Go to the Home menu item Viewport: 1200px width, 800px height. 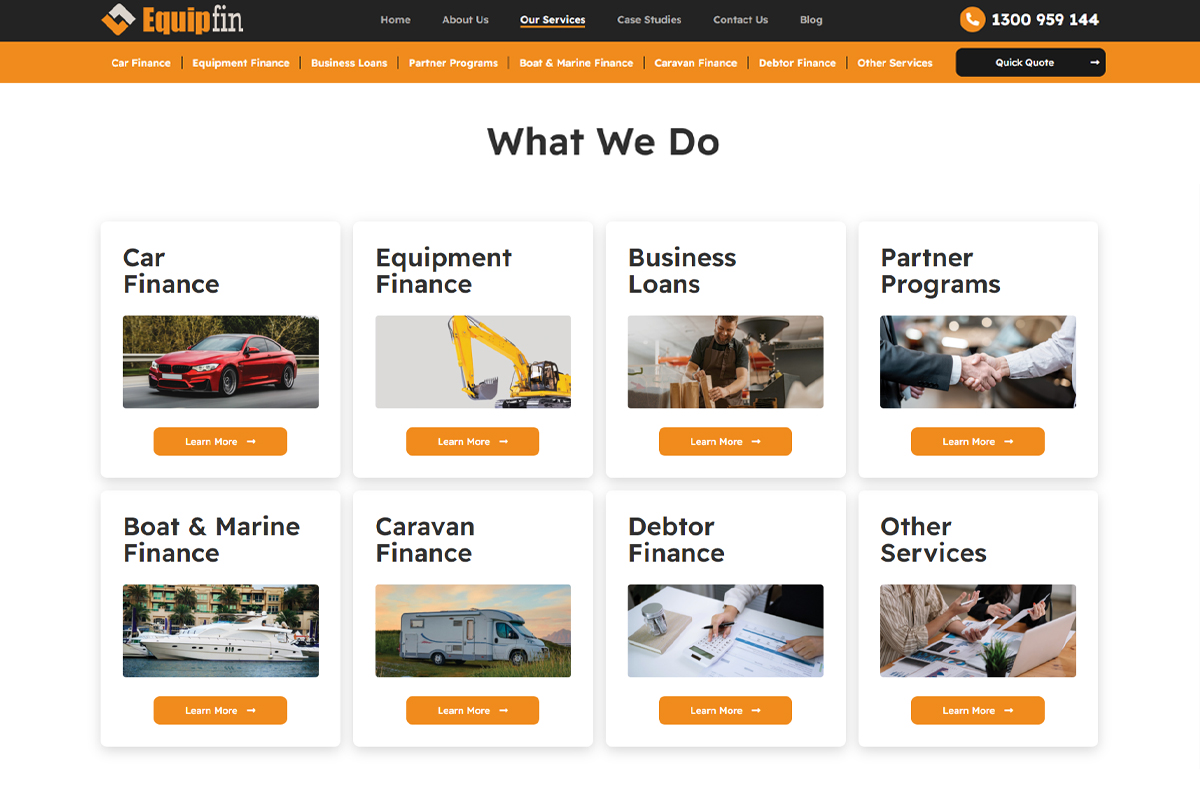point(395,20)
